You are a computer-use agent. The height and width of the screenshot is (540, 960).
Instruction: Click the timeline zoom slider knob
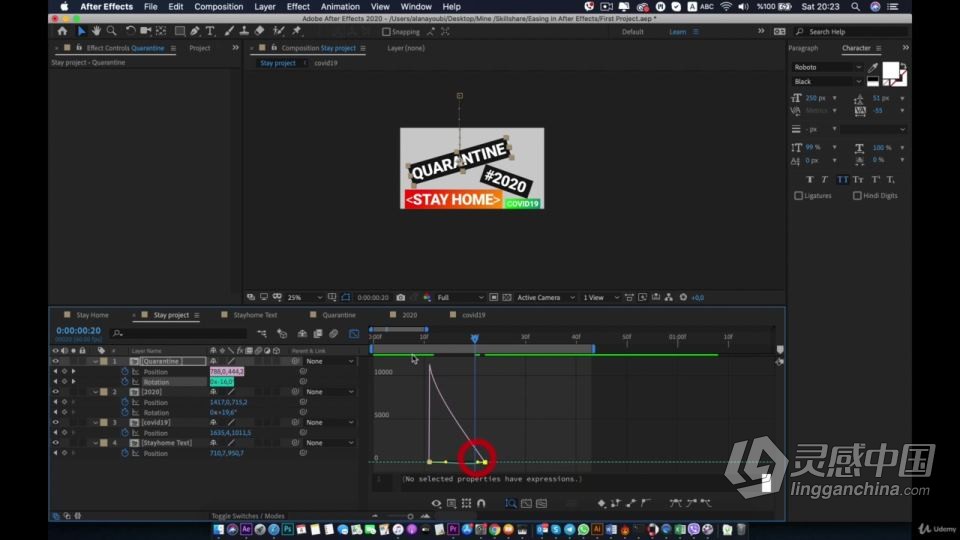(410, 516)
